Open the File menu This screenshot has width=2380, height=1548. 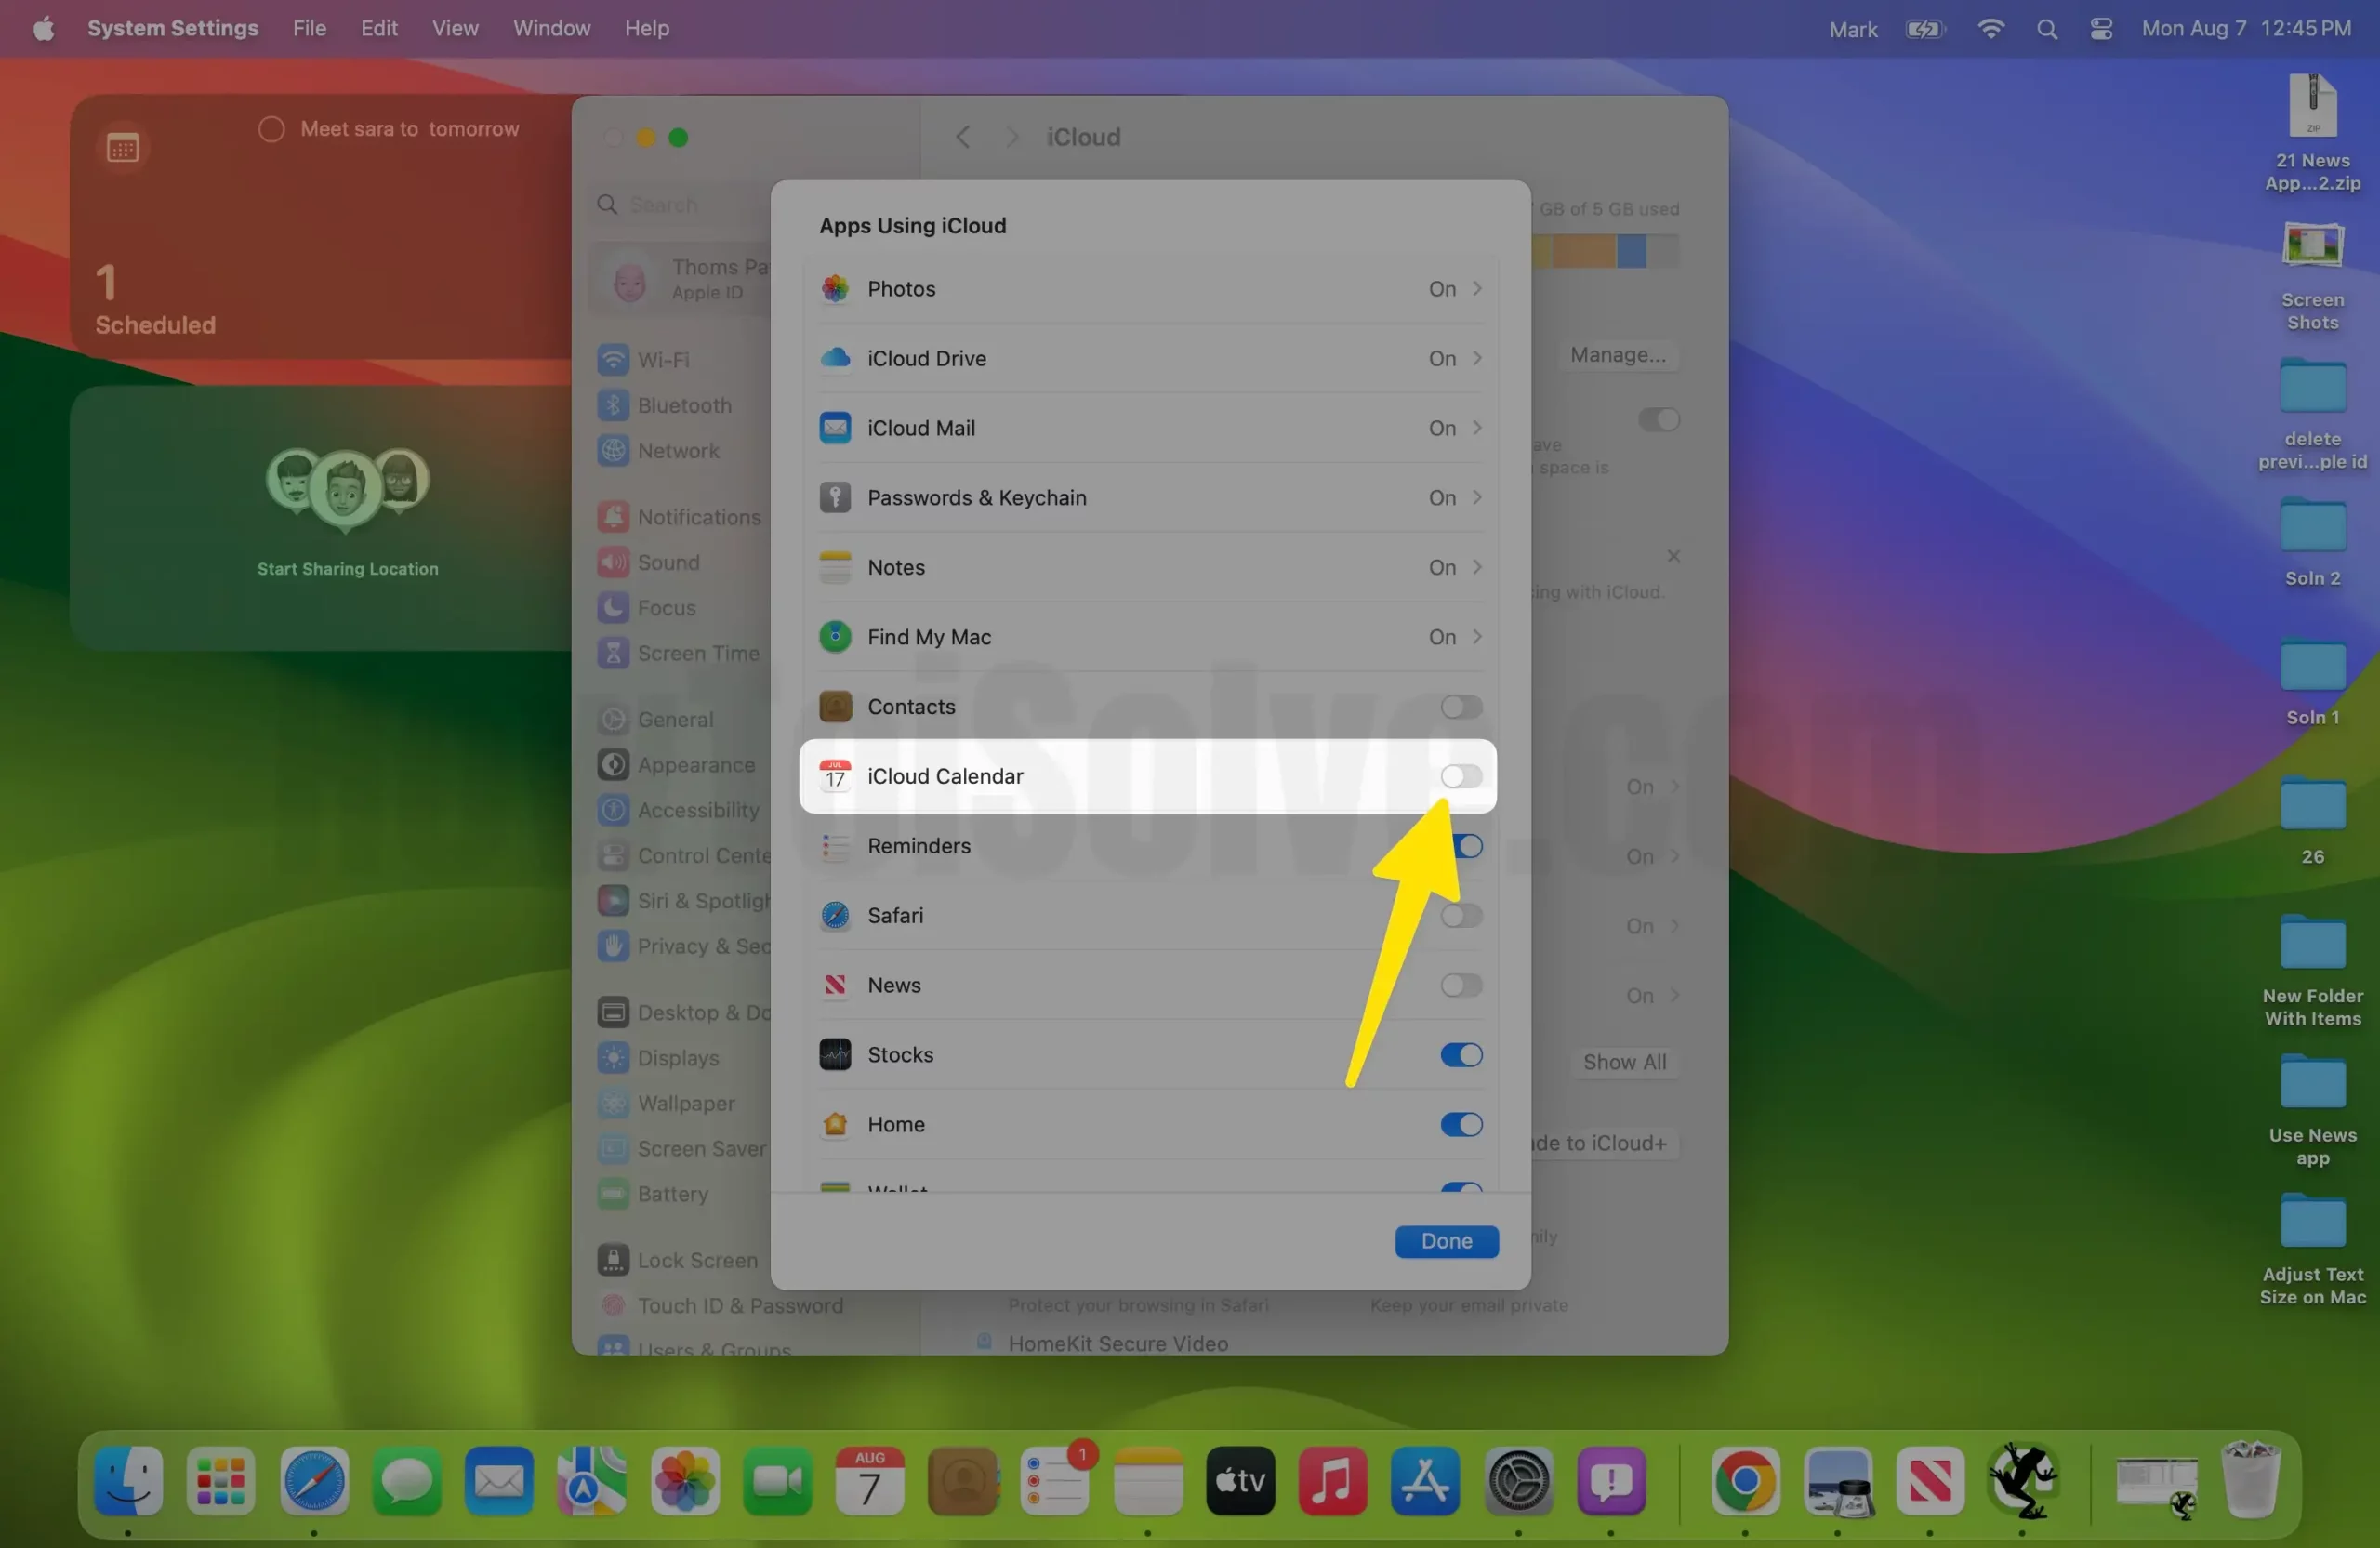tap(310, 28)
